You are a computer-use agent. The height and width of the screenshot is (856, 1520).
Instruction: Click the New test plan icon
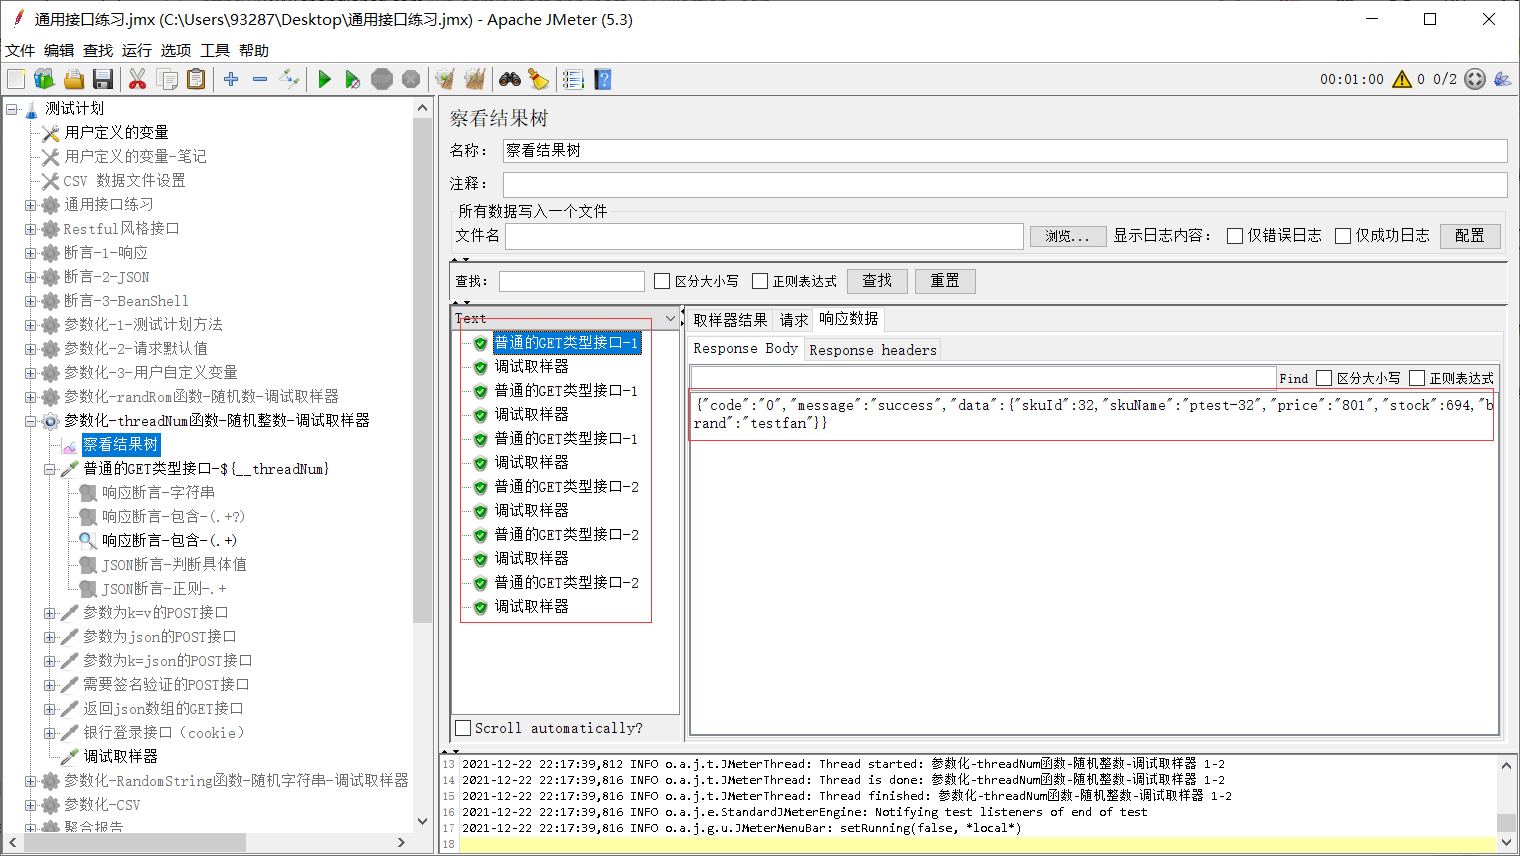click(16, 79)
